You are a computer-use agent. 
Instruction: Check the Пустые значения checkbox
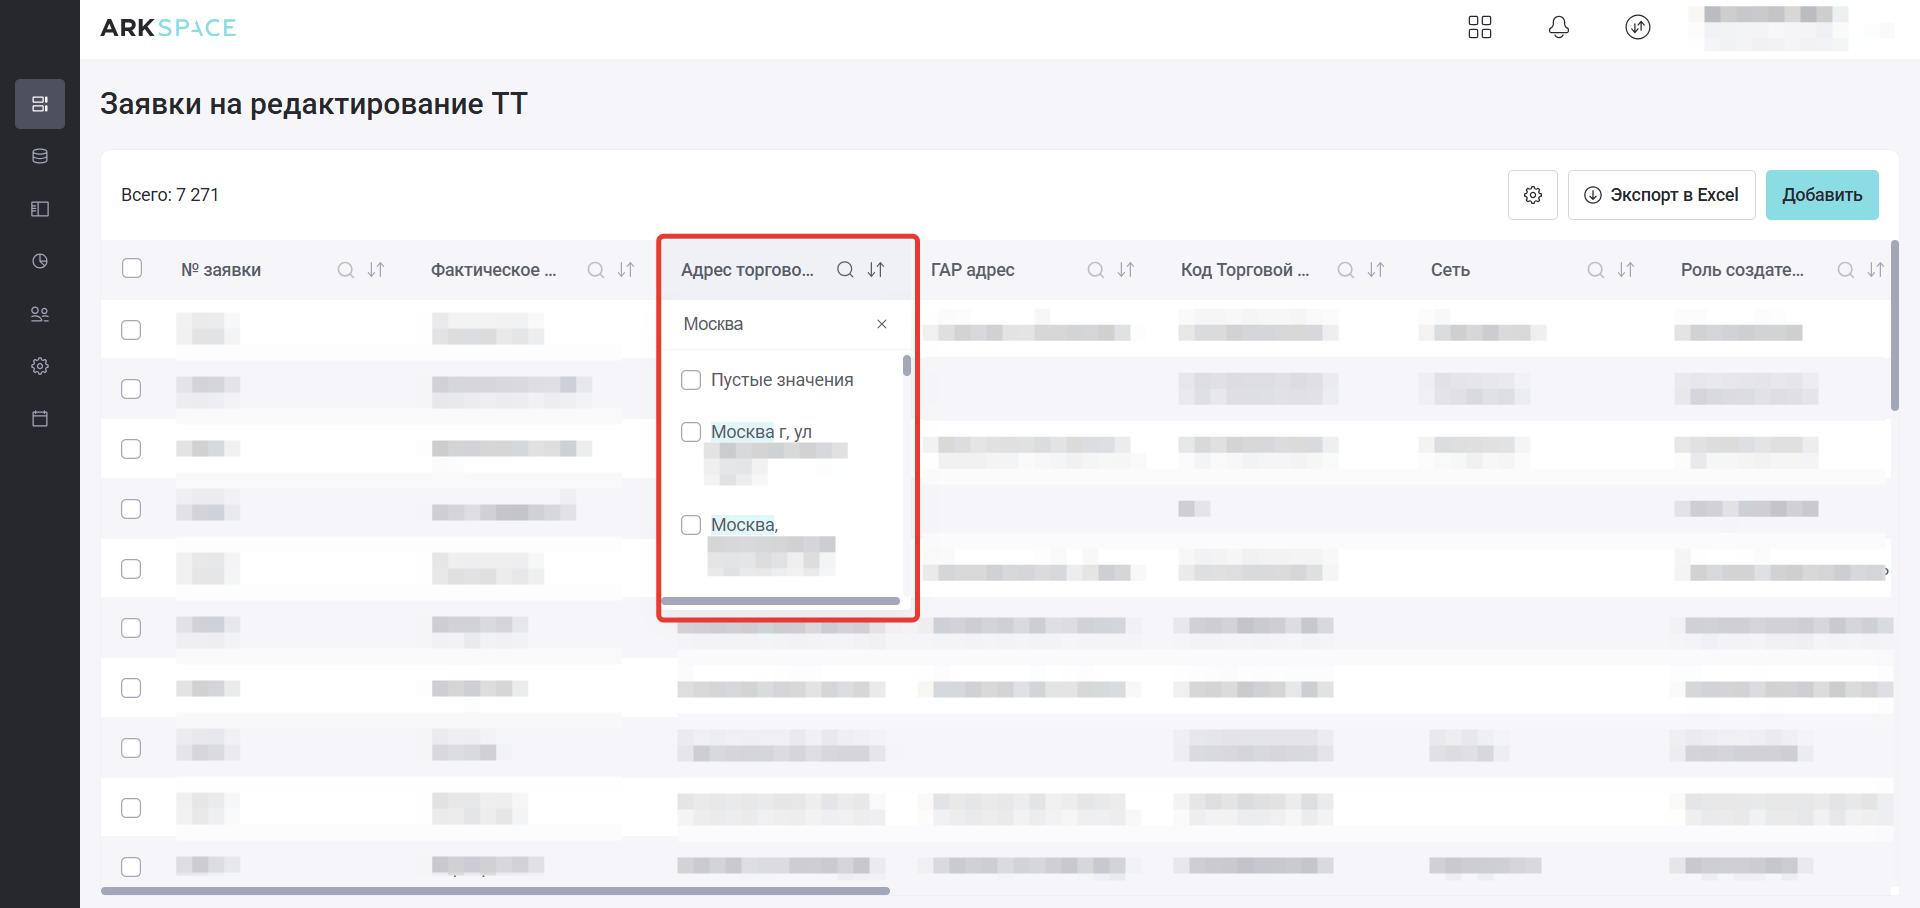click(691, 380)
